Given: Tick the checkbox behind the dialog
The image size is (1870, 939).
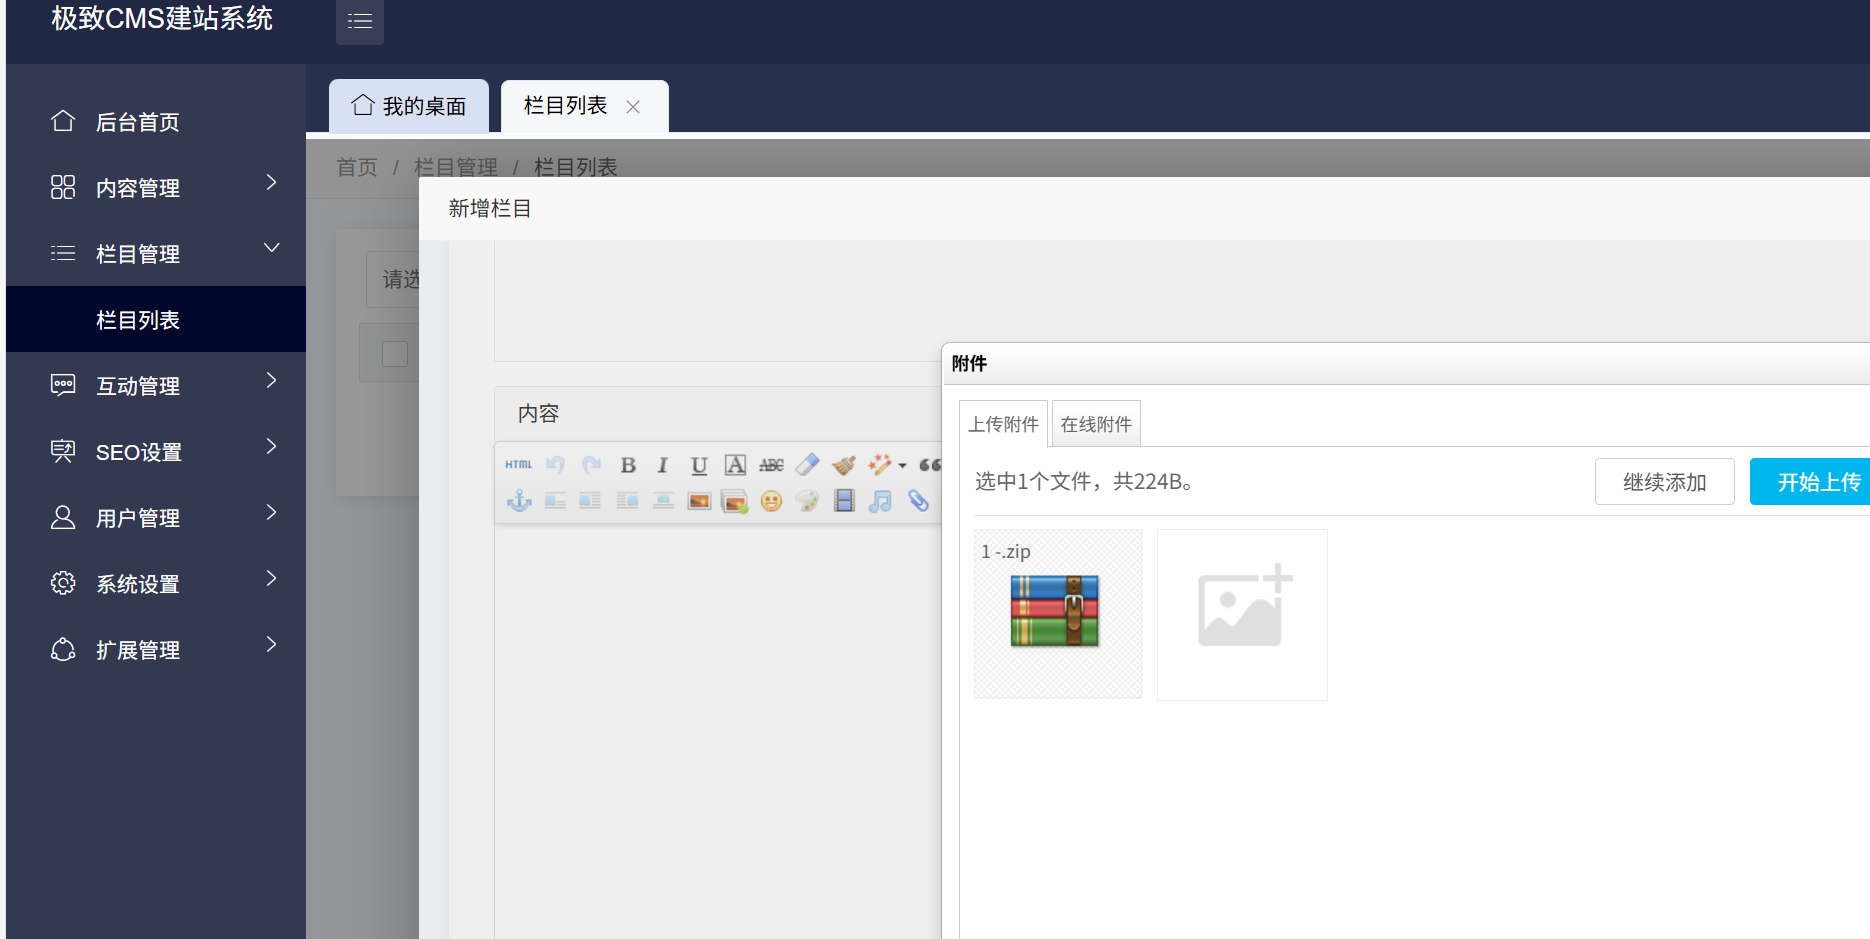Looking at the screenshot, I should (395, 354).
